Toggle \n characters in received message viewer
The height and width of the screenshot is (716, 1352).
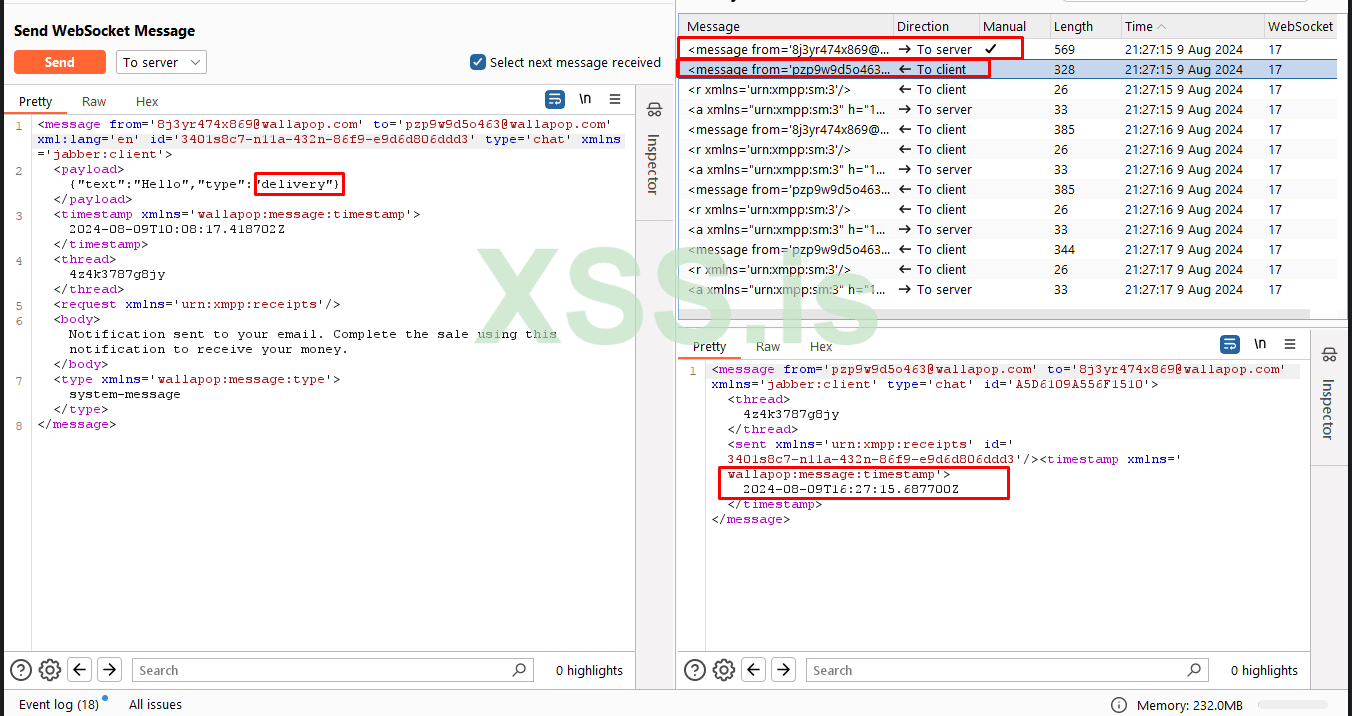(1260, 344)
